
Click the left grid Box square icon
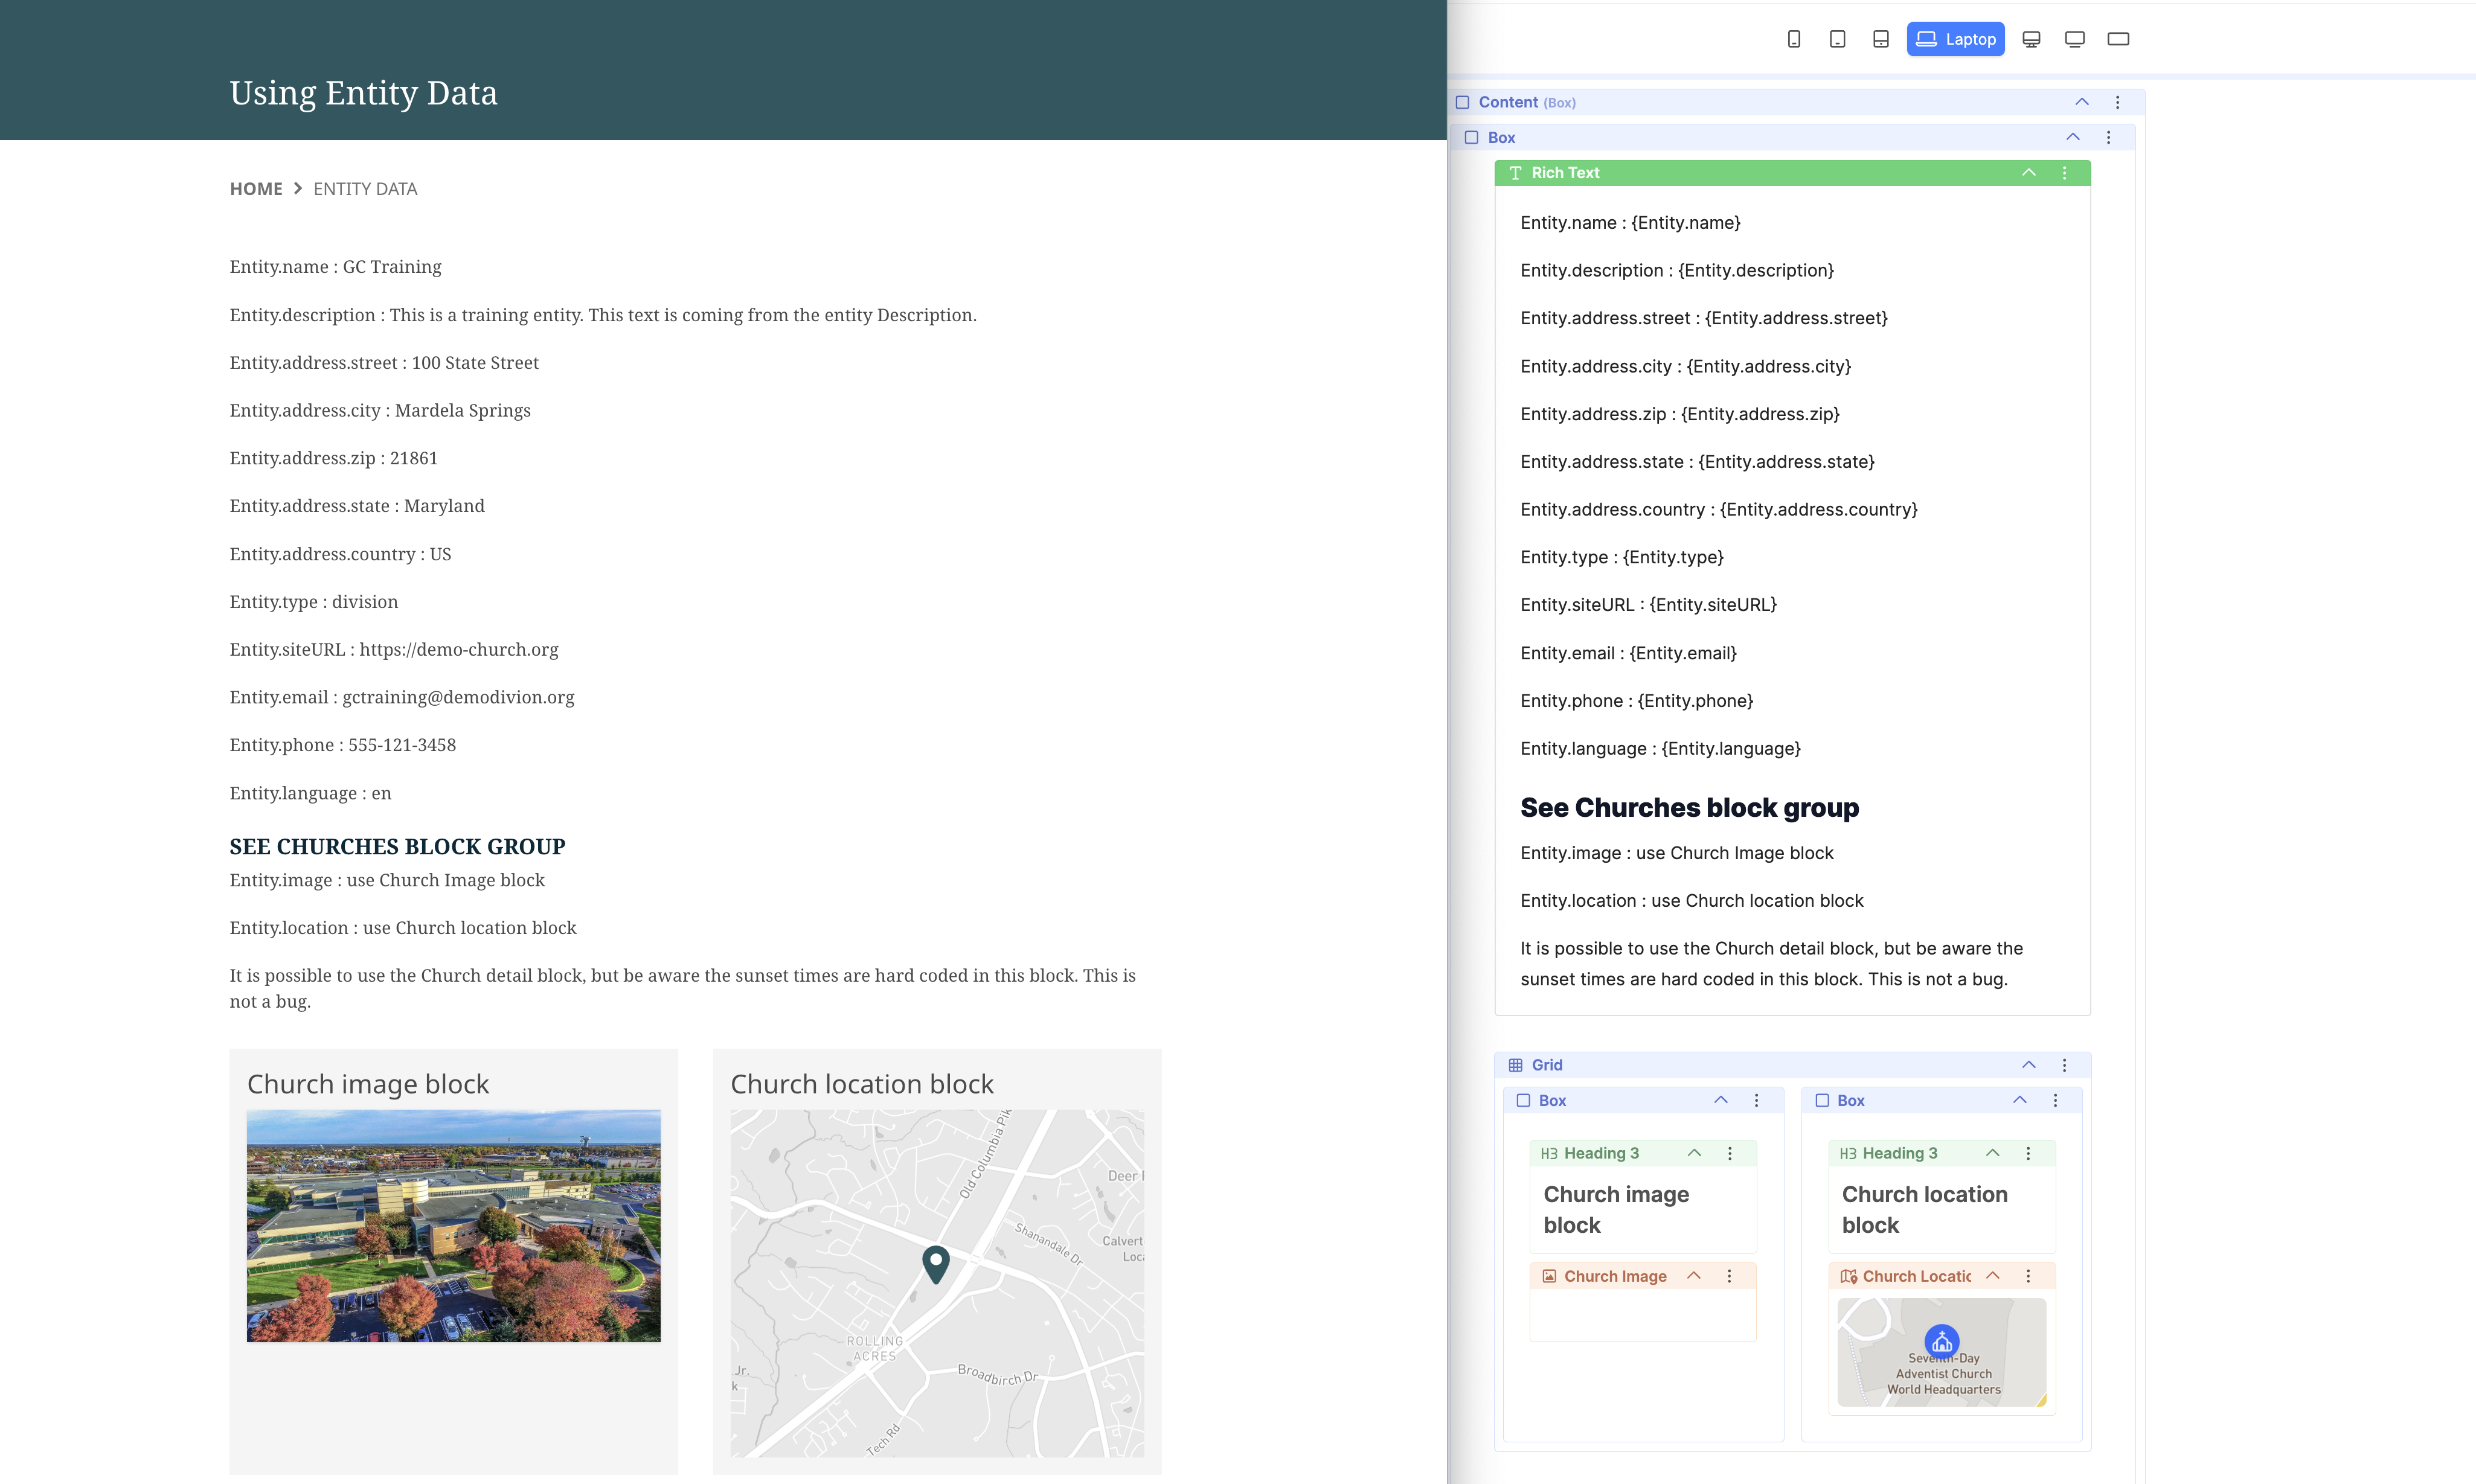pyautogui.click(x=1523, y=1100)
